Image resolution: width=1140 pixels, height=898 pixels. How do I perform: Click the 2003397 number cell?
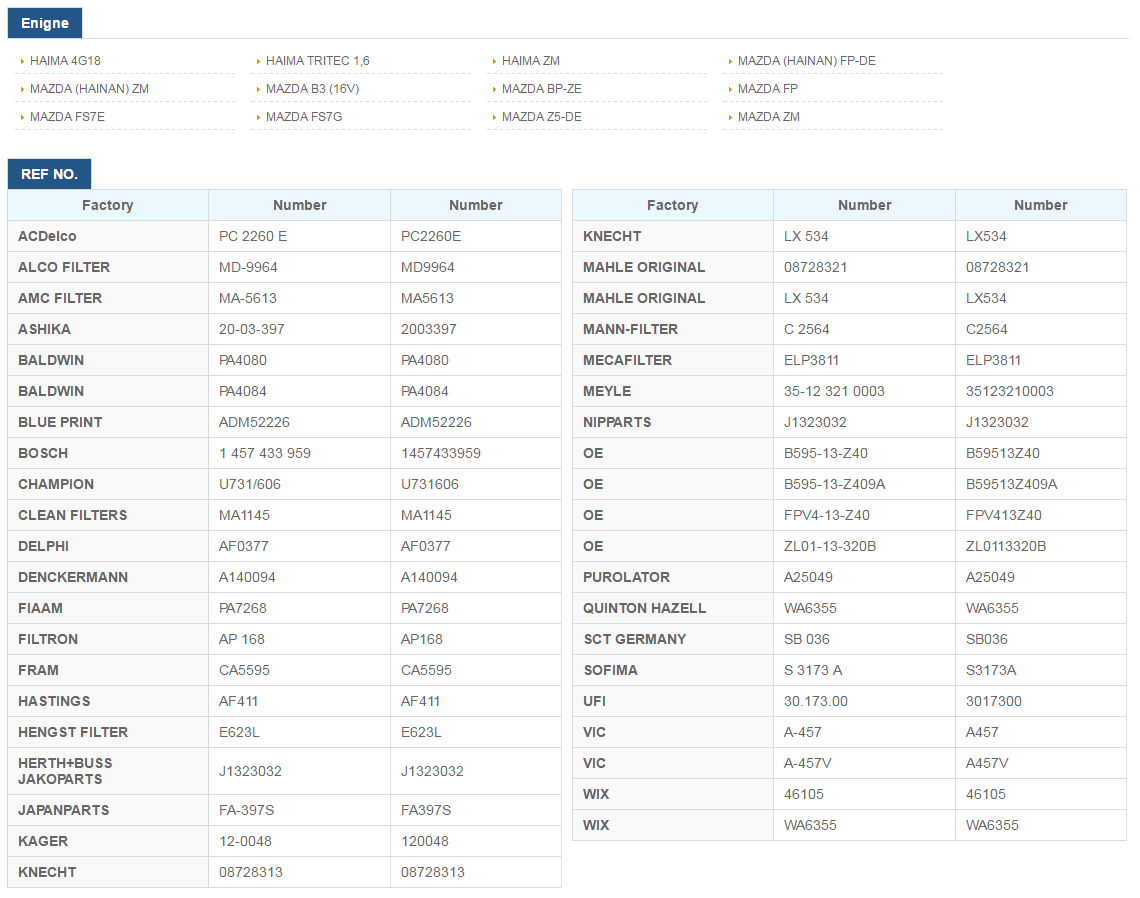[476, 329]
